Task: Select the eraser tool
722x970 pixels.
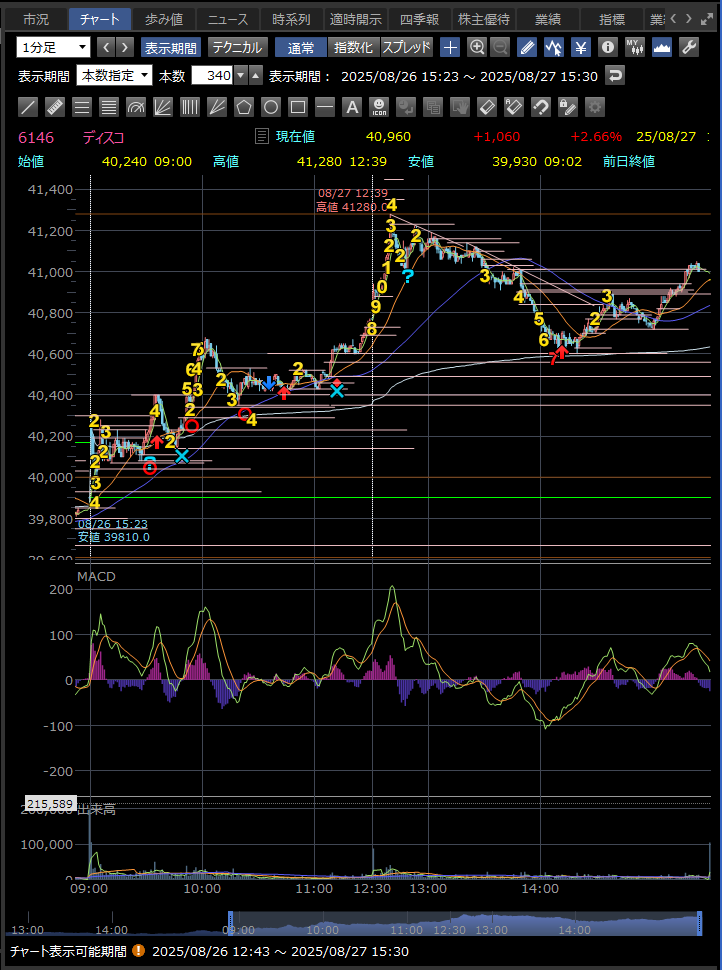Action: [488, 107]
